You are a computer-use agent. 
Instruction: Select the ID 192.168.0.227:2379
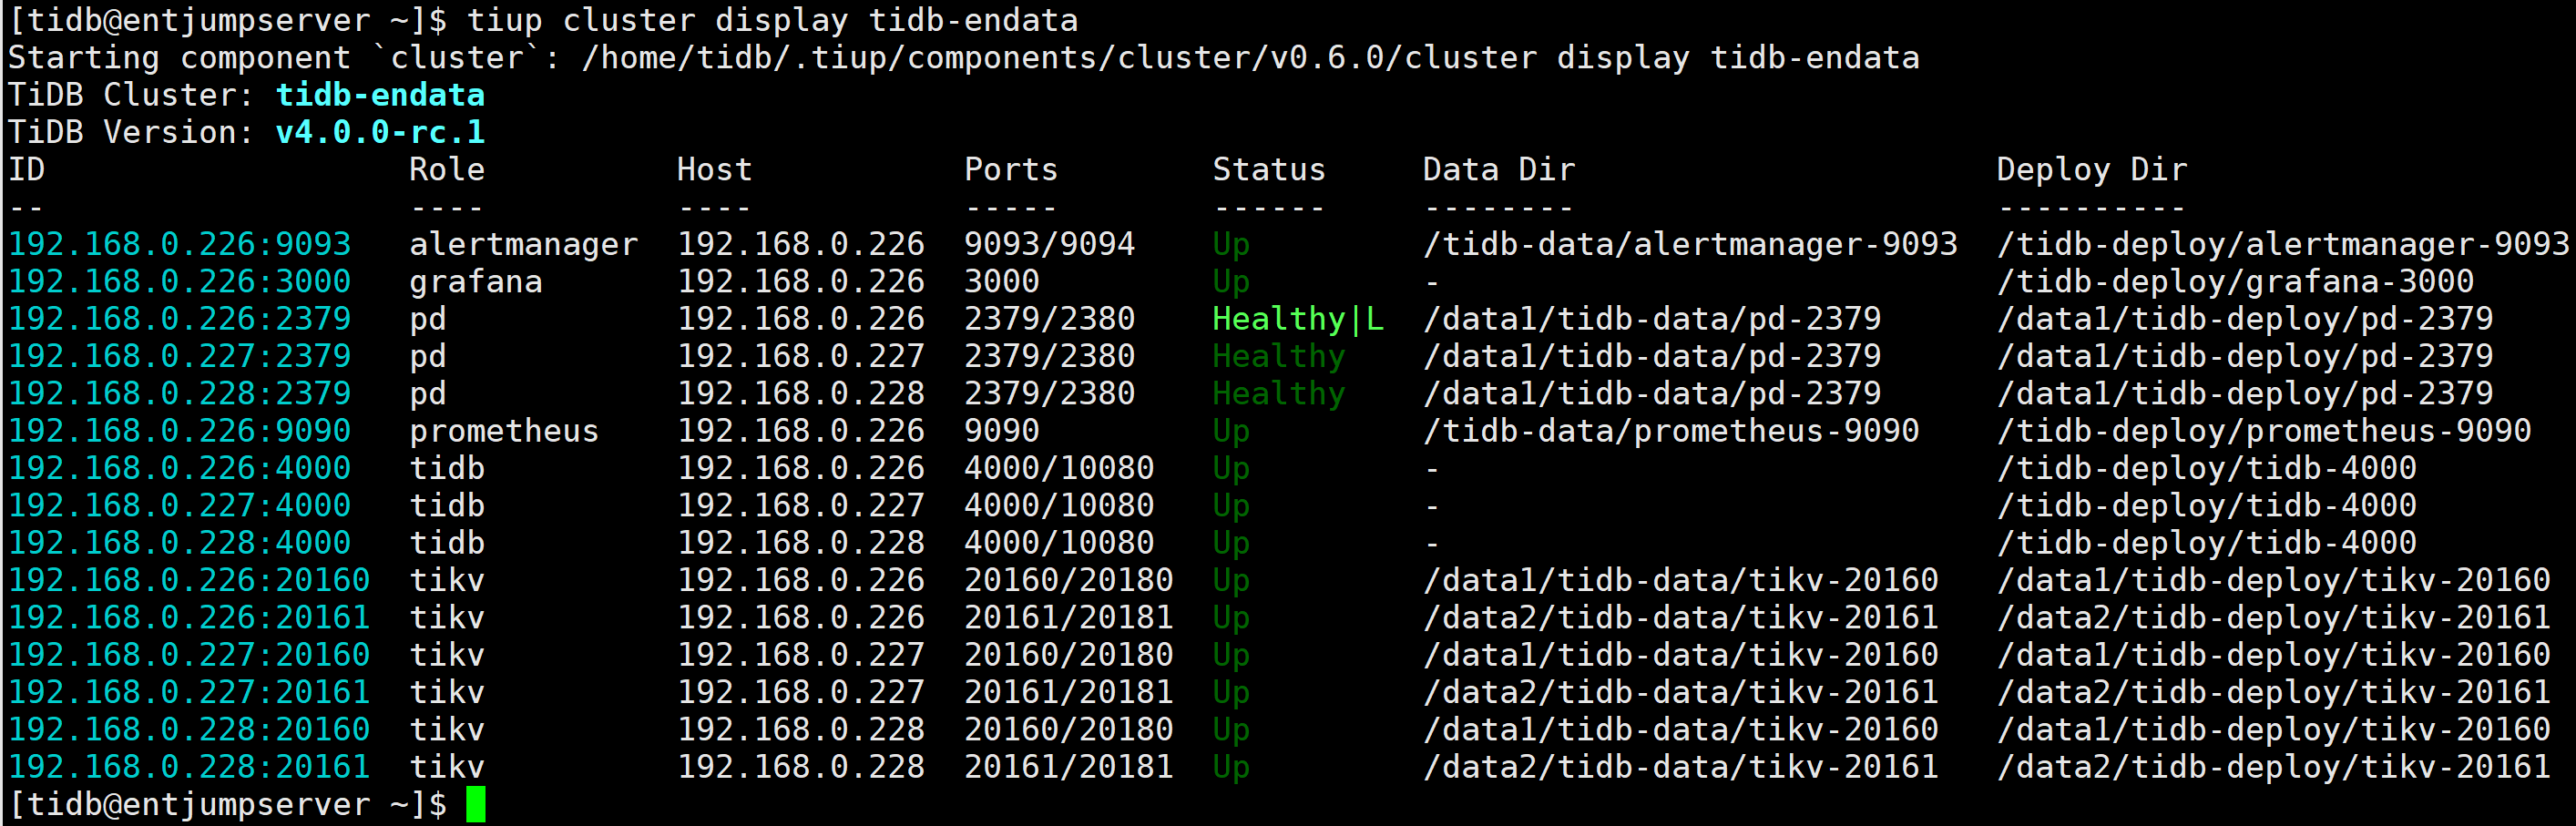(x=180, y=356)
